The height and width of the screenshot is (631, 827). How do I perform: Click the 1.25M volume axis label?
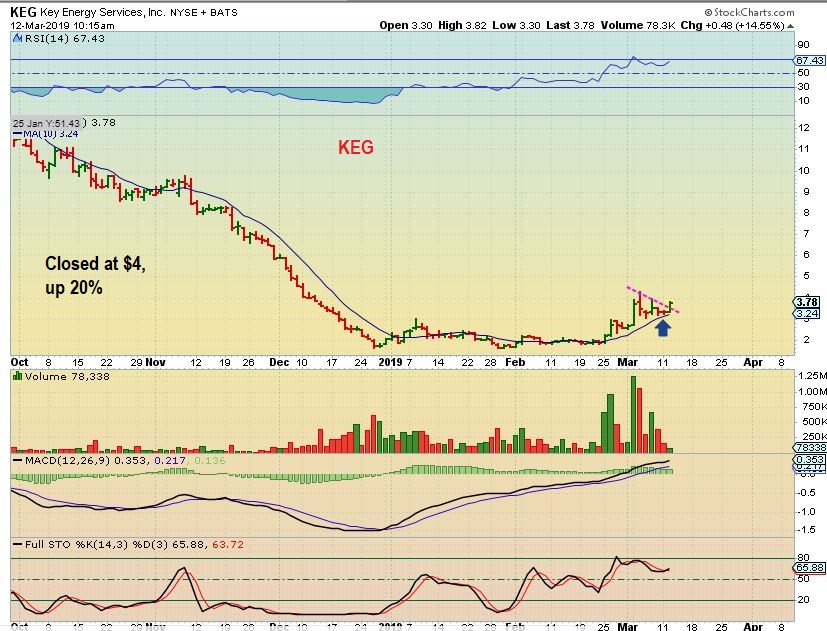pos(812,376)
